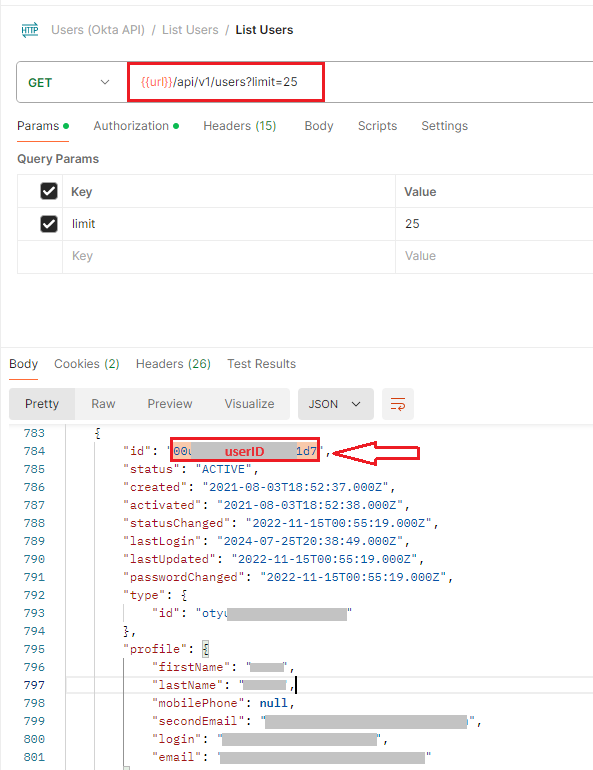Click the HTTP request type icon
593x770 pixels.
pyautogui.click(x=30, y=30)
